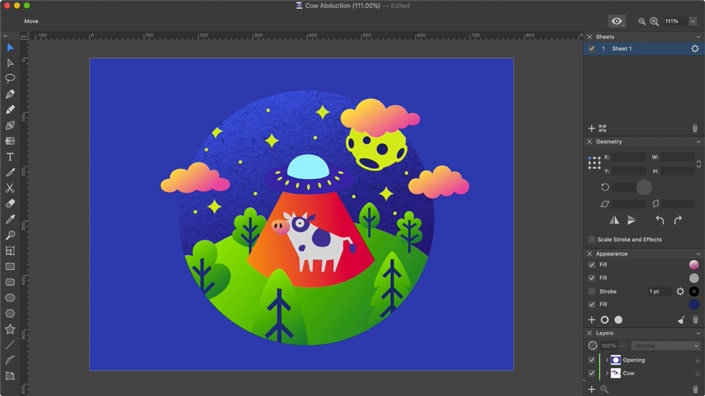Open stroke settings gear icon
The width and height of the screenshot is (705, 396).
680,291
